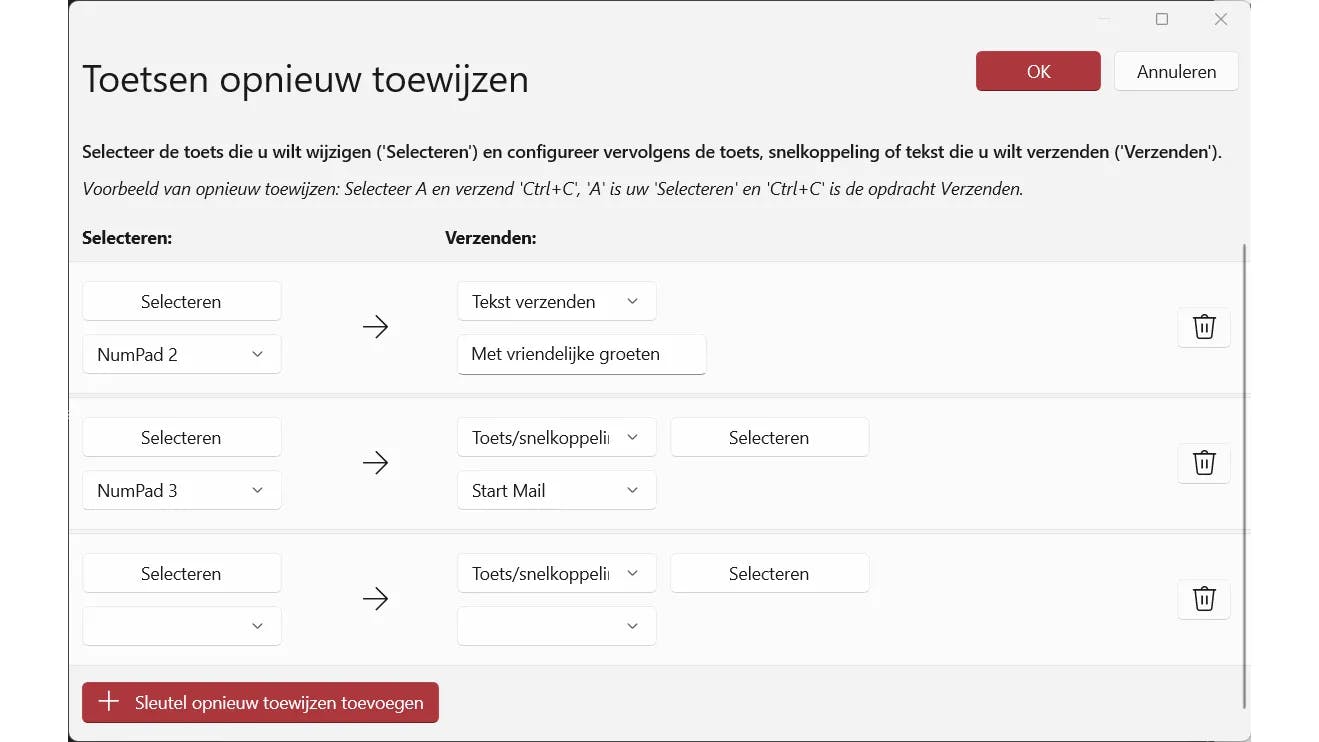The width and height of the screenshot is (1319, 742).
Task: Delete the NumPad 2 remapping row
Action: click(x=1204, y=327)
